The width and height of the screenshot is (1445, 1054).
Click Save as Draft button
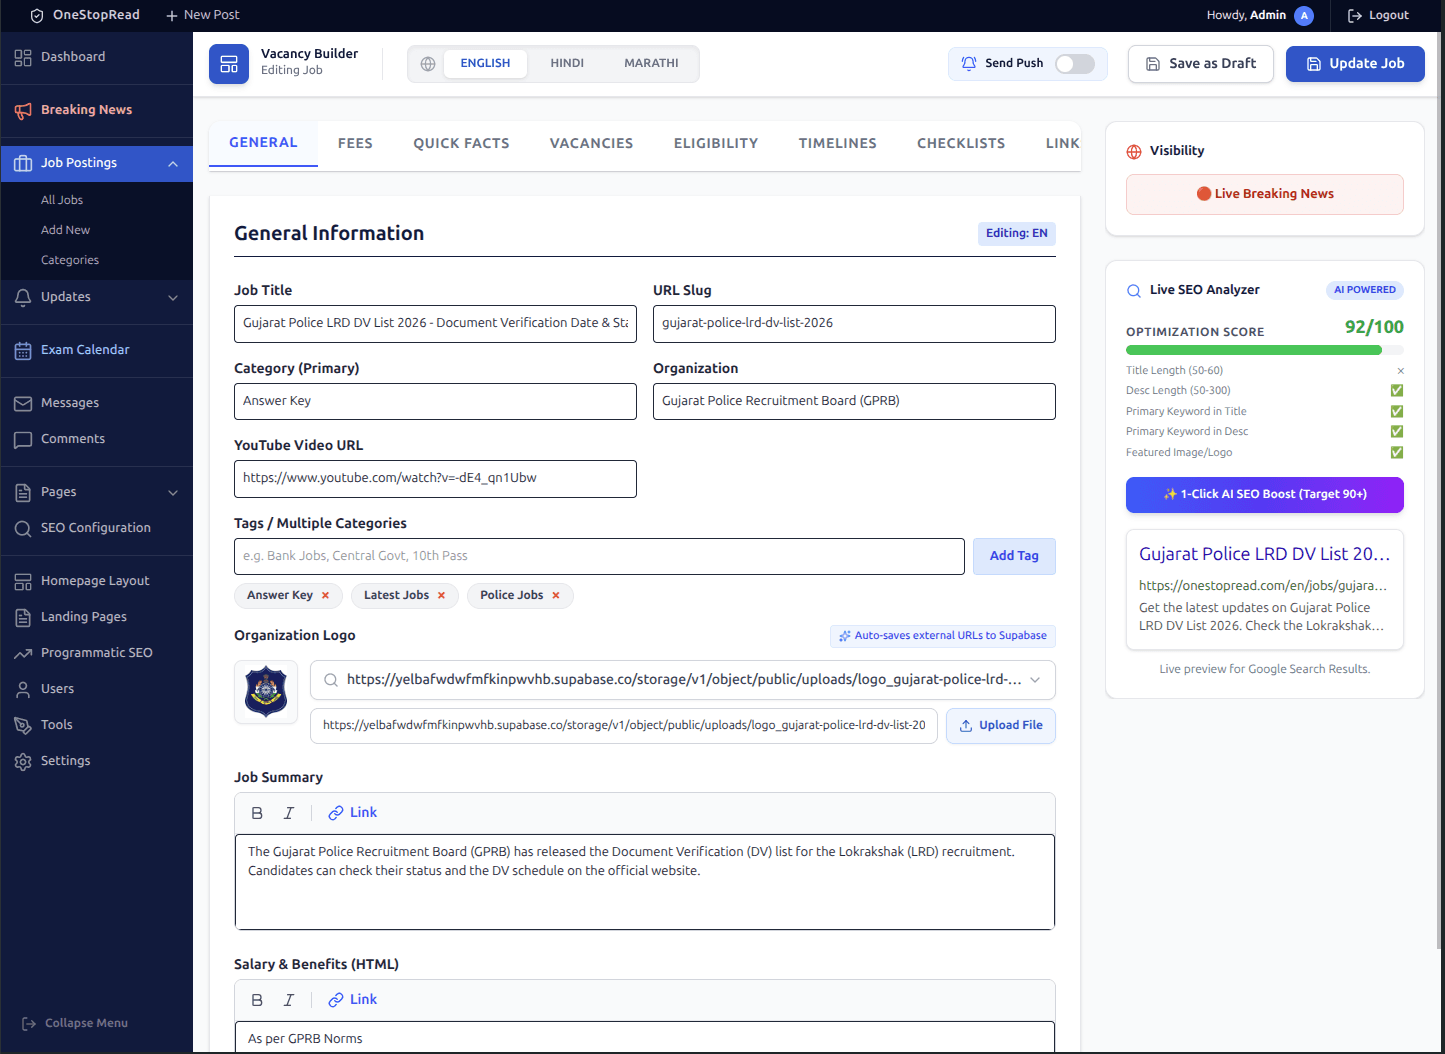[x=1200, y=64]
